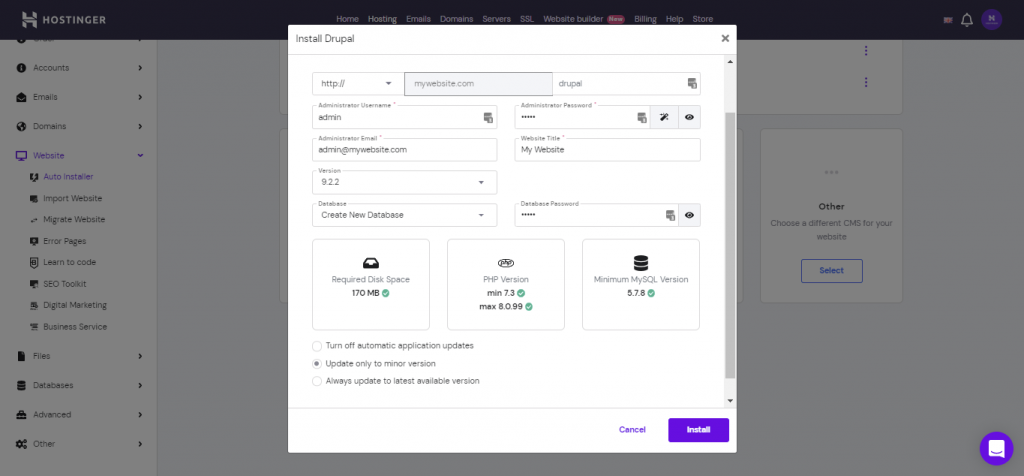
Task: Open Website builder in top navigation
Action: pyautogui.click(x=573, y=19)
